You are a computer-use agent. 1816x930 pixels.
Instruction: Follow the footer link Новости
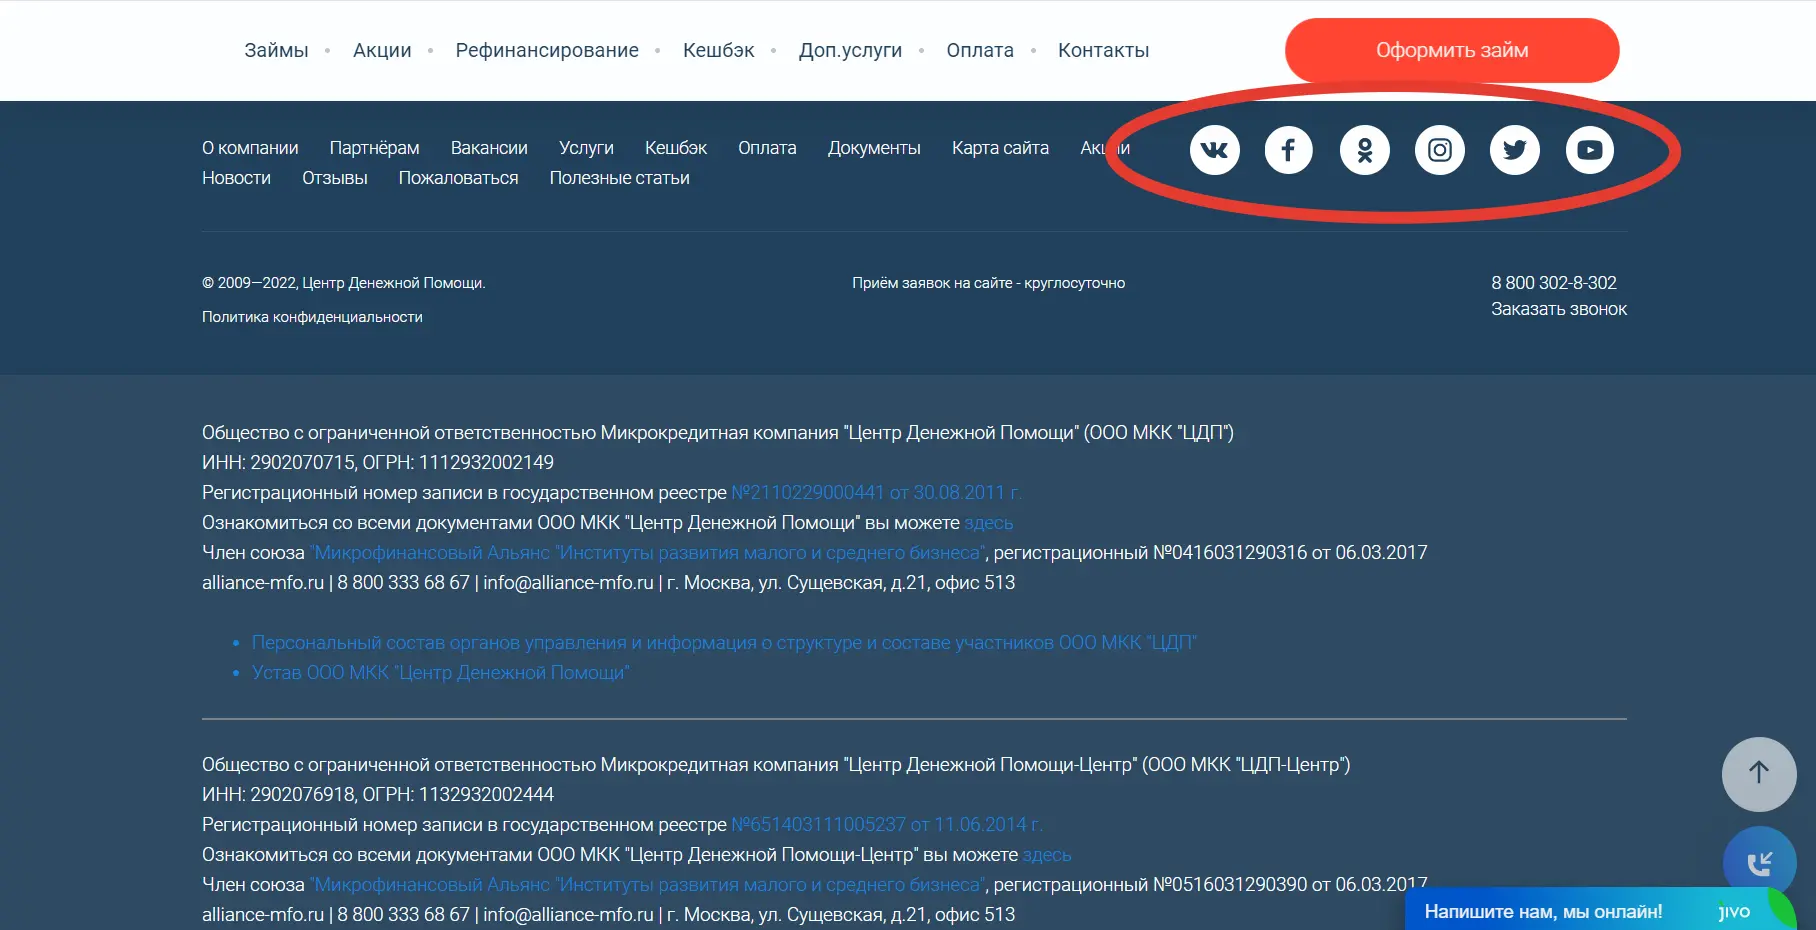(x=236, y=178)
